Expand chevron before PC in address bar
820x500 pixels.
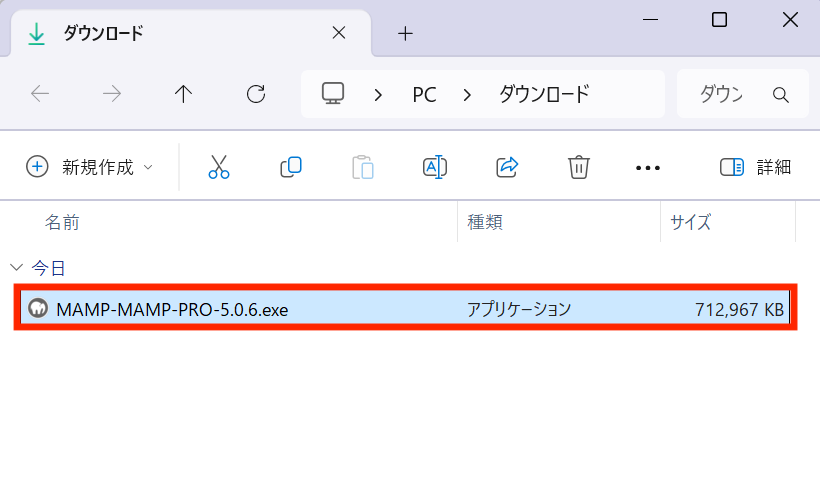(378, 95)
